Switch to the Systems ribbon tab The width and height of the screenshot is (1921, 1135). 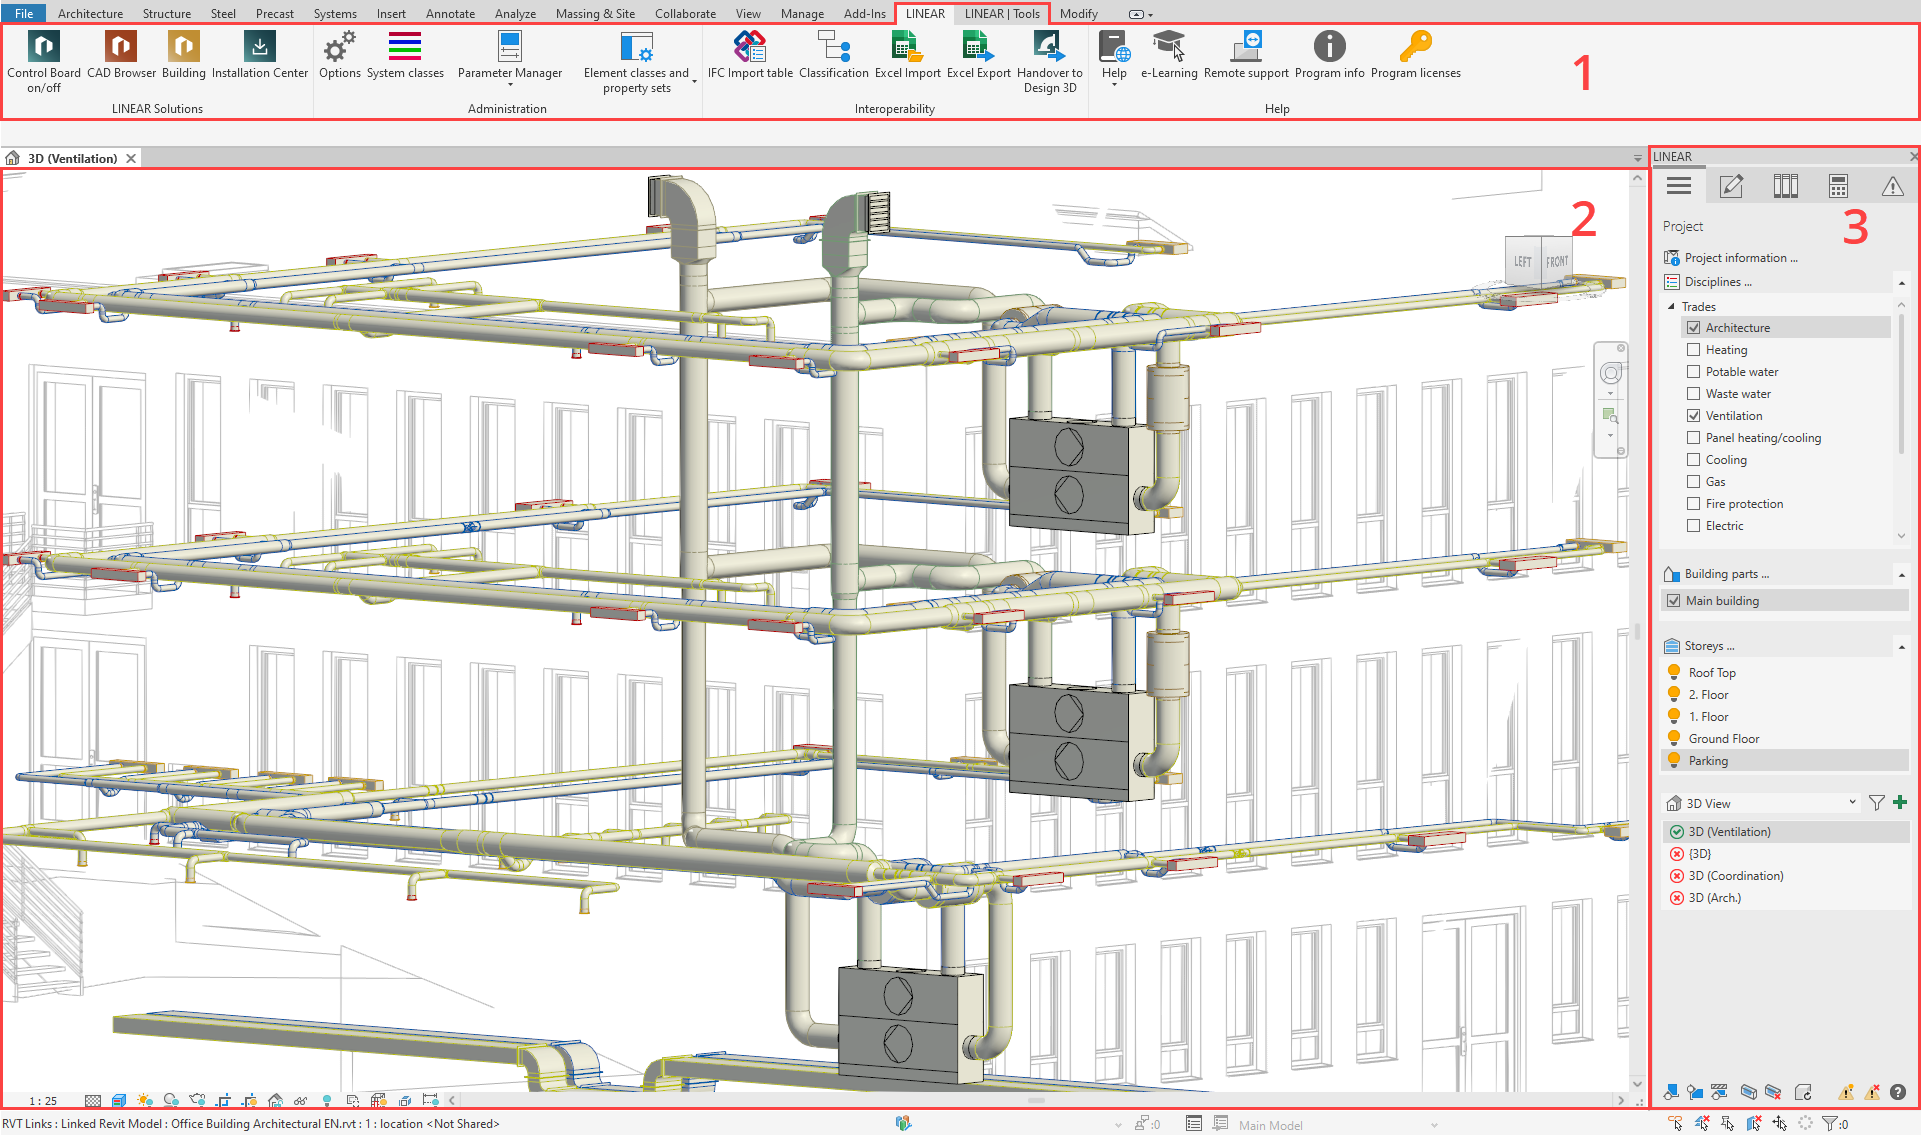click(x=335, y=13)
